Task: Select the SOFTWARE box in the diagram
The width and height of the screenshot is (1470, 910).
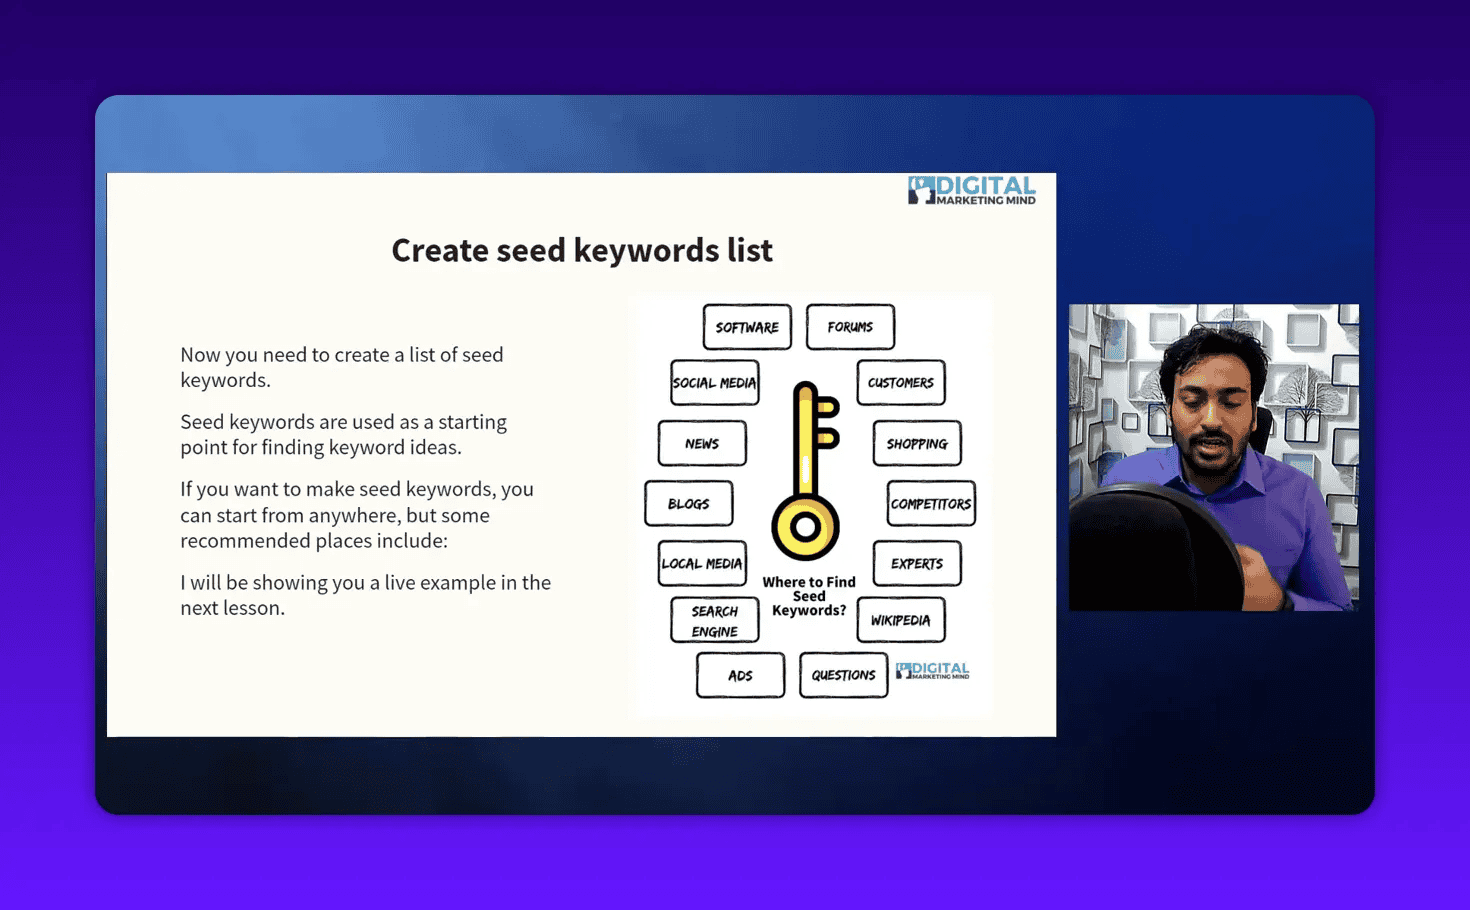Action: (x=746, y=326)
